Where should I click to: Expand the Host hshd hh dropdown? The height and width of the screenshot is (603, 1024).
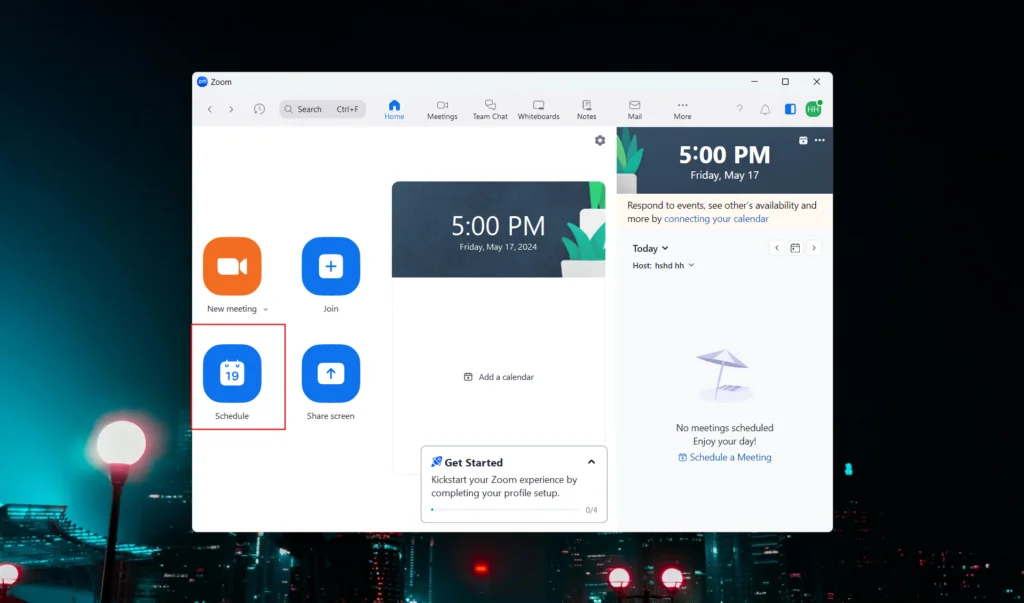663,266
